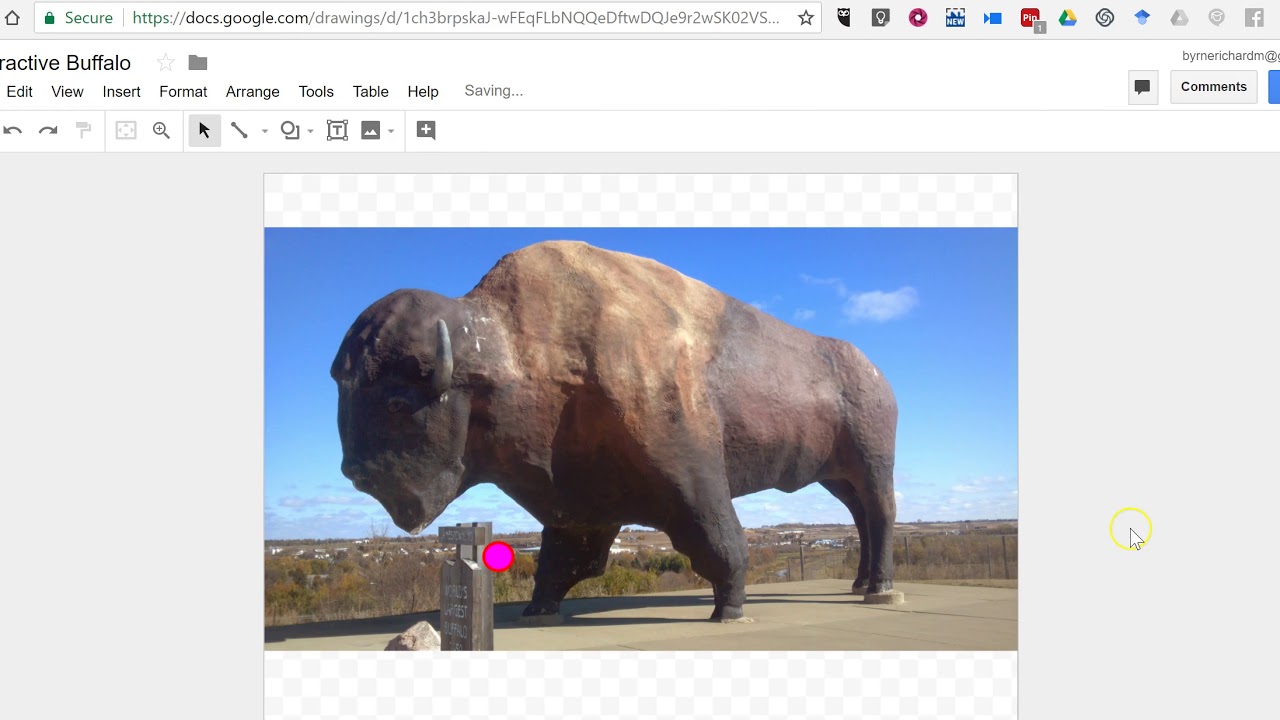
Task: Select the Zoom magnifier tool
Action: (x=161, y=130)
